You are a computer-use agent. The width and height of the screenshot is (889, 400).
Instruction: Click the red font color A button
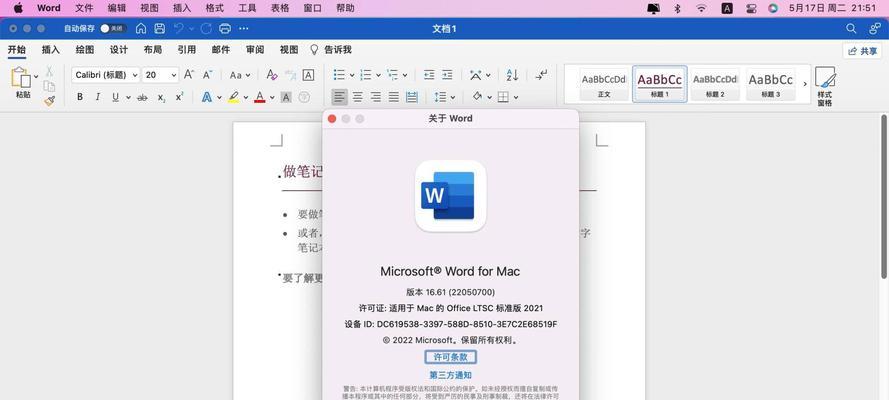[260, 97]
